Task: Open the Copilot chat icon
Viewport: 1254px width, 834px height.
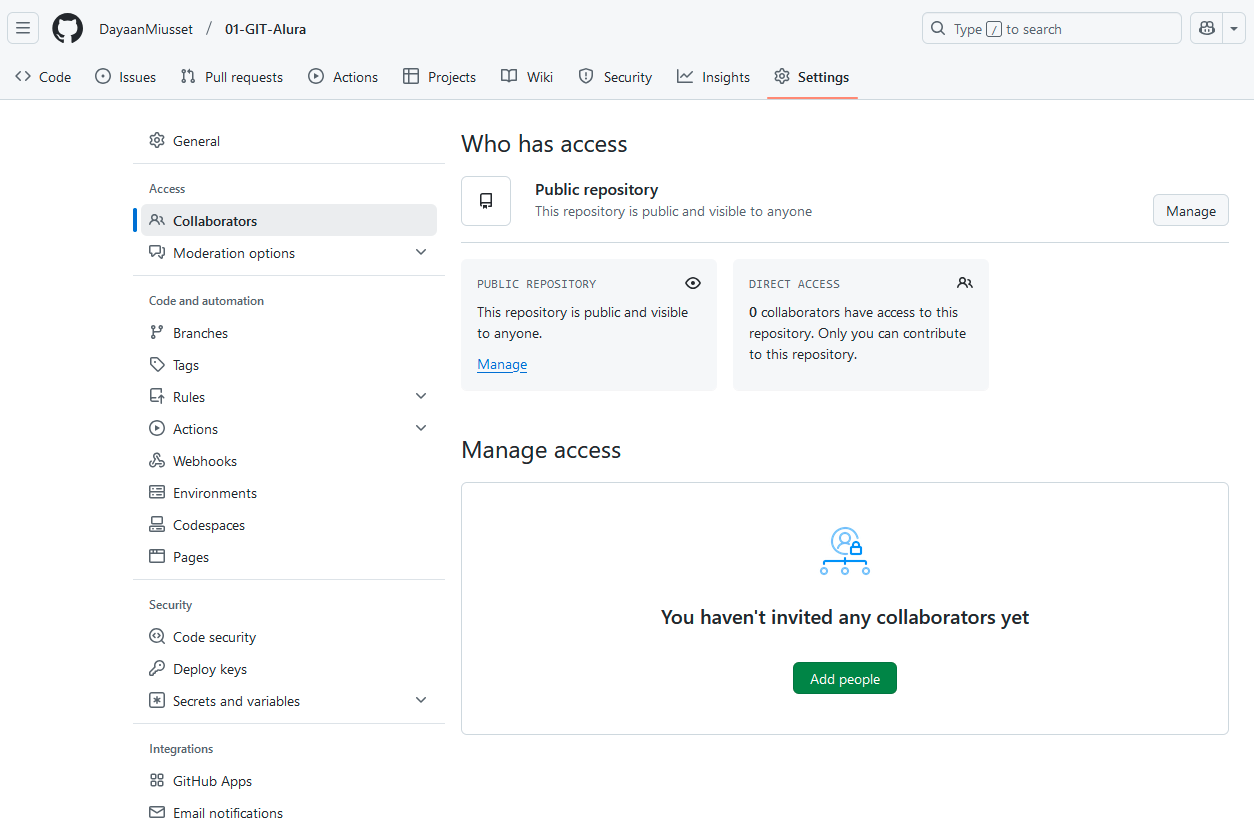Action: 1207,29
